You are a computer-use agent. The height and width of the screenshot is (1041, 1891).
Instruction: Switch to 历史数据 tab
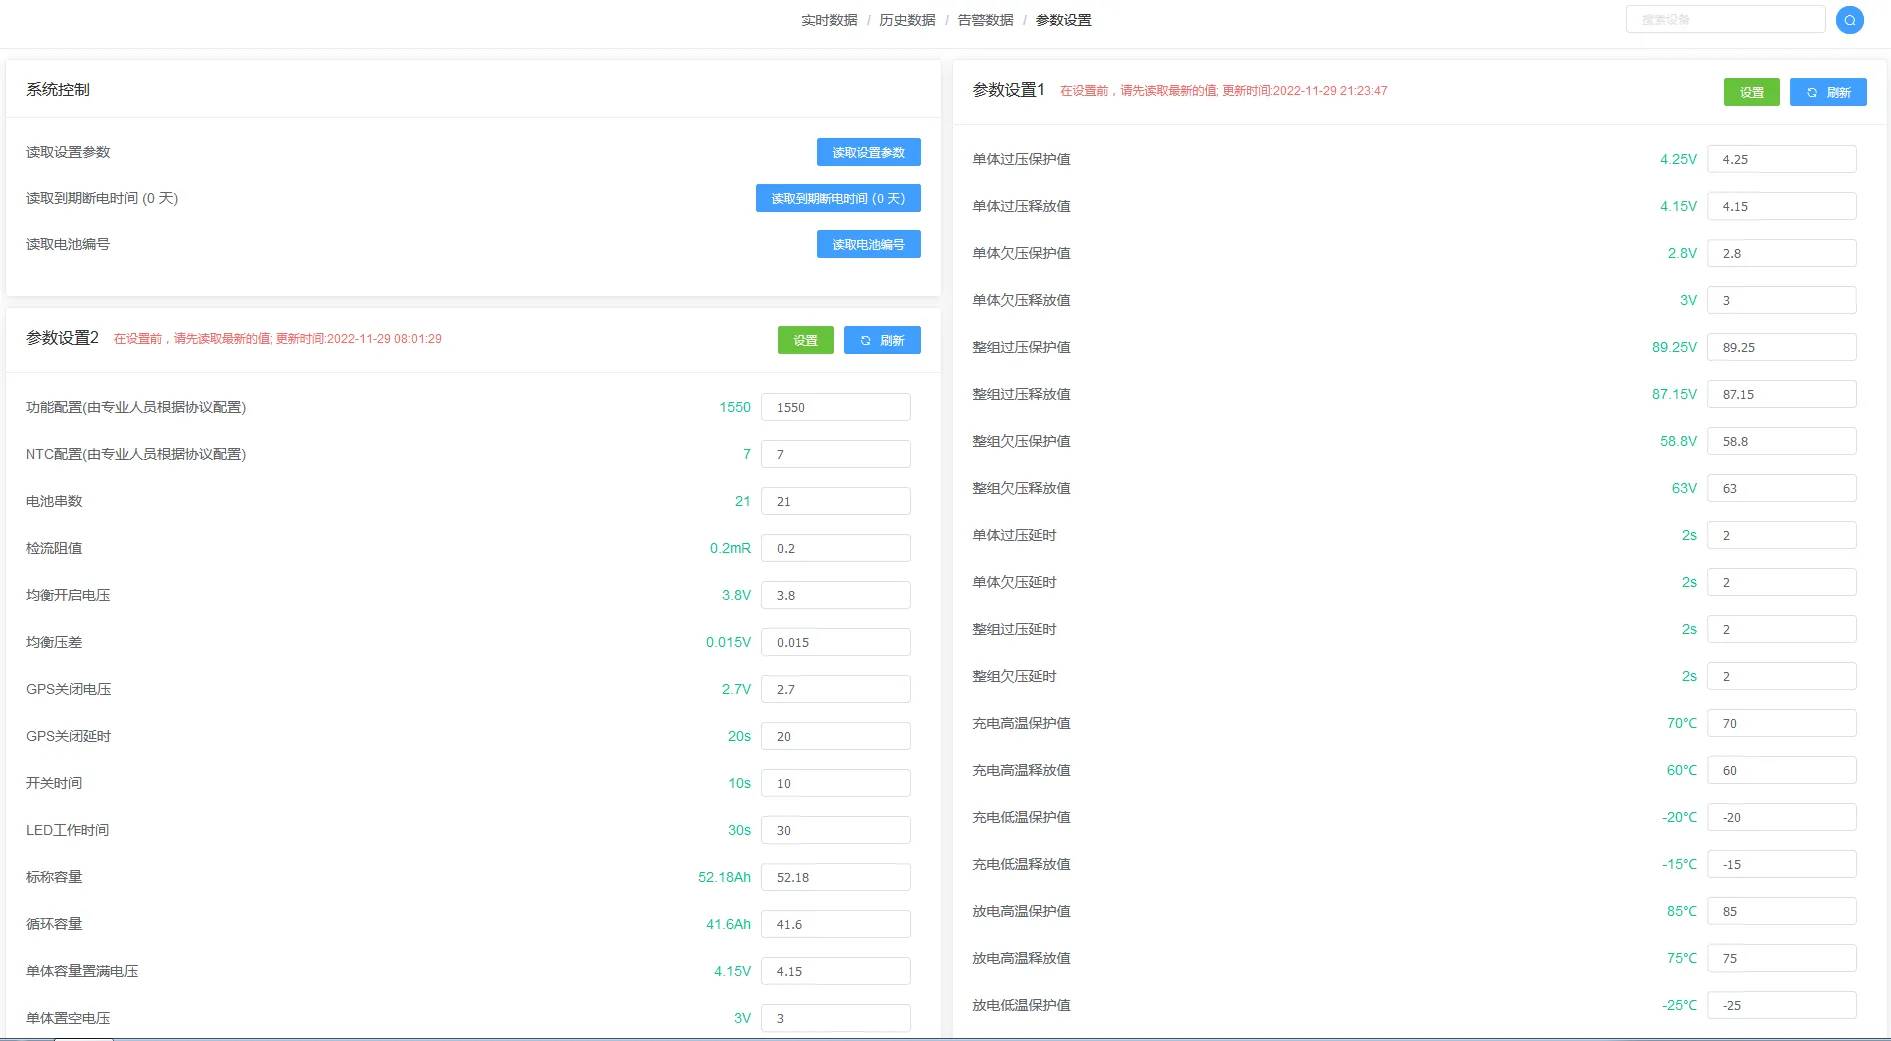(x=906, y=20)
